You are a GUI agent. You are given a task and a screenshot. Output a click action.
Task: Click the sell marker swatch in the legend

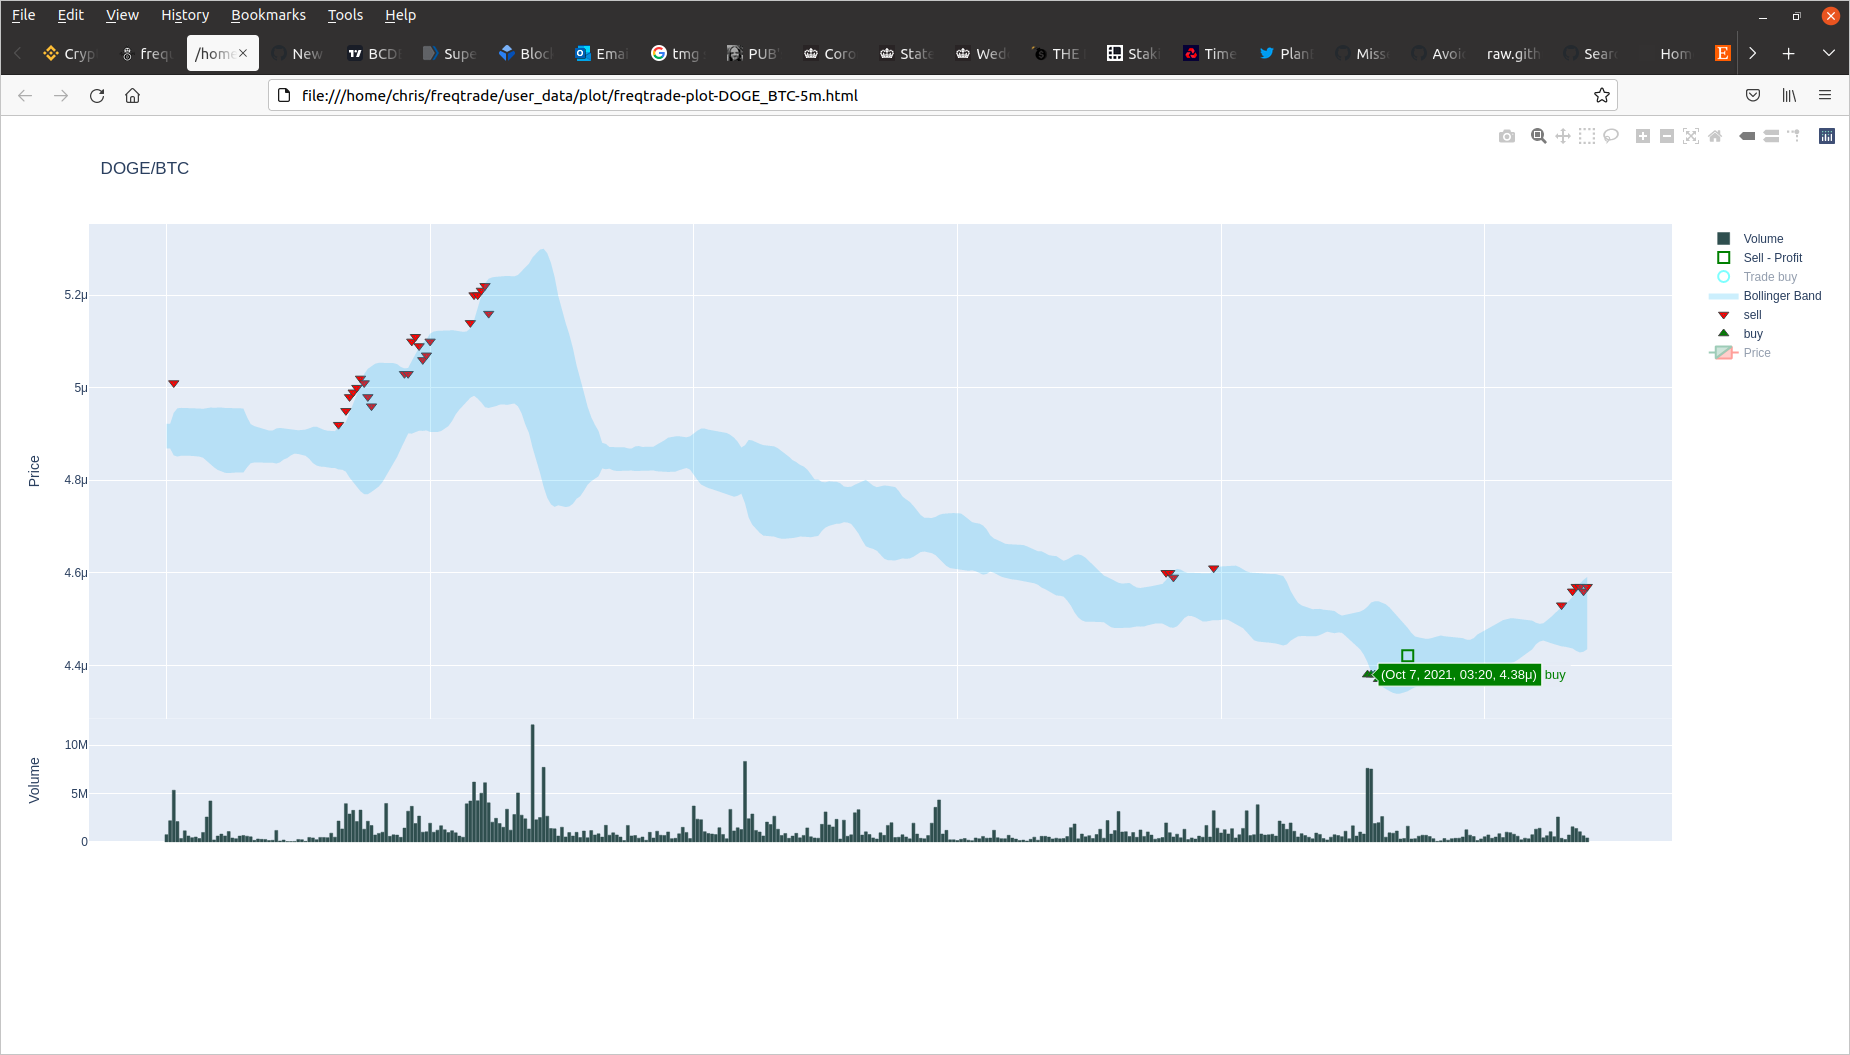(1722, 314)
